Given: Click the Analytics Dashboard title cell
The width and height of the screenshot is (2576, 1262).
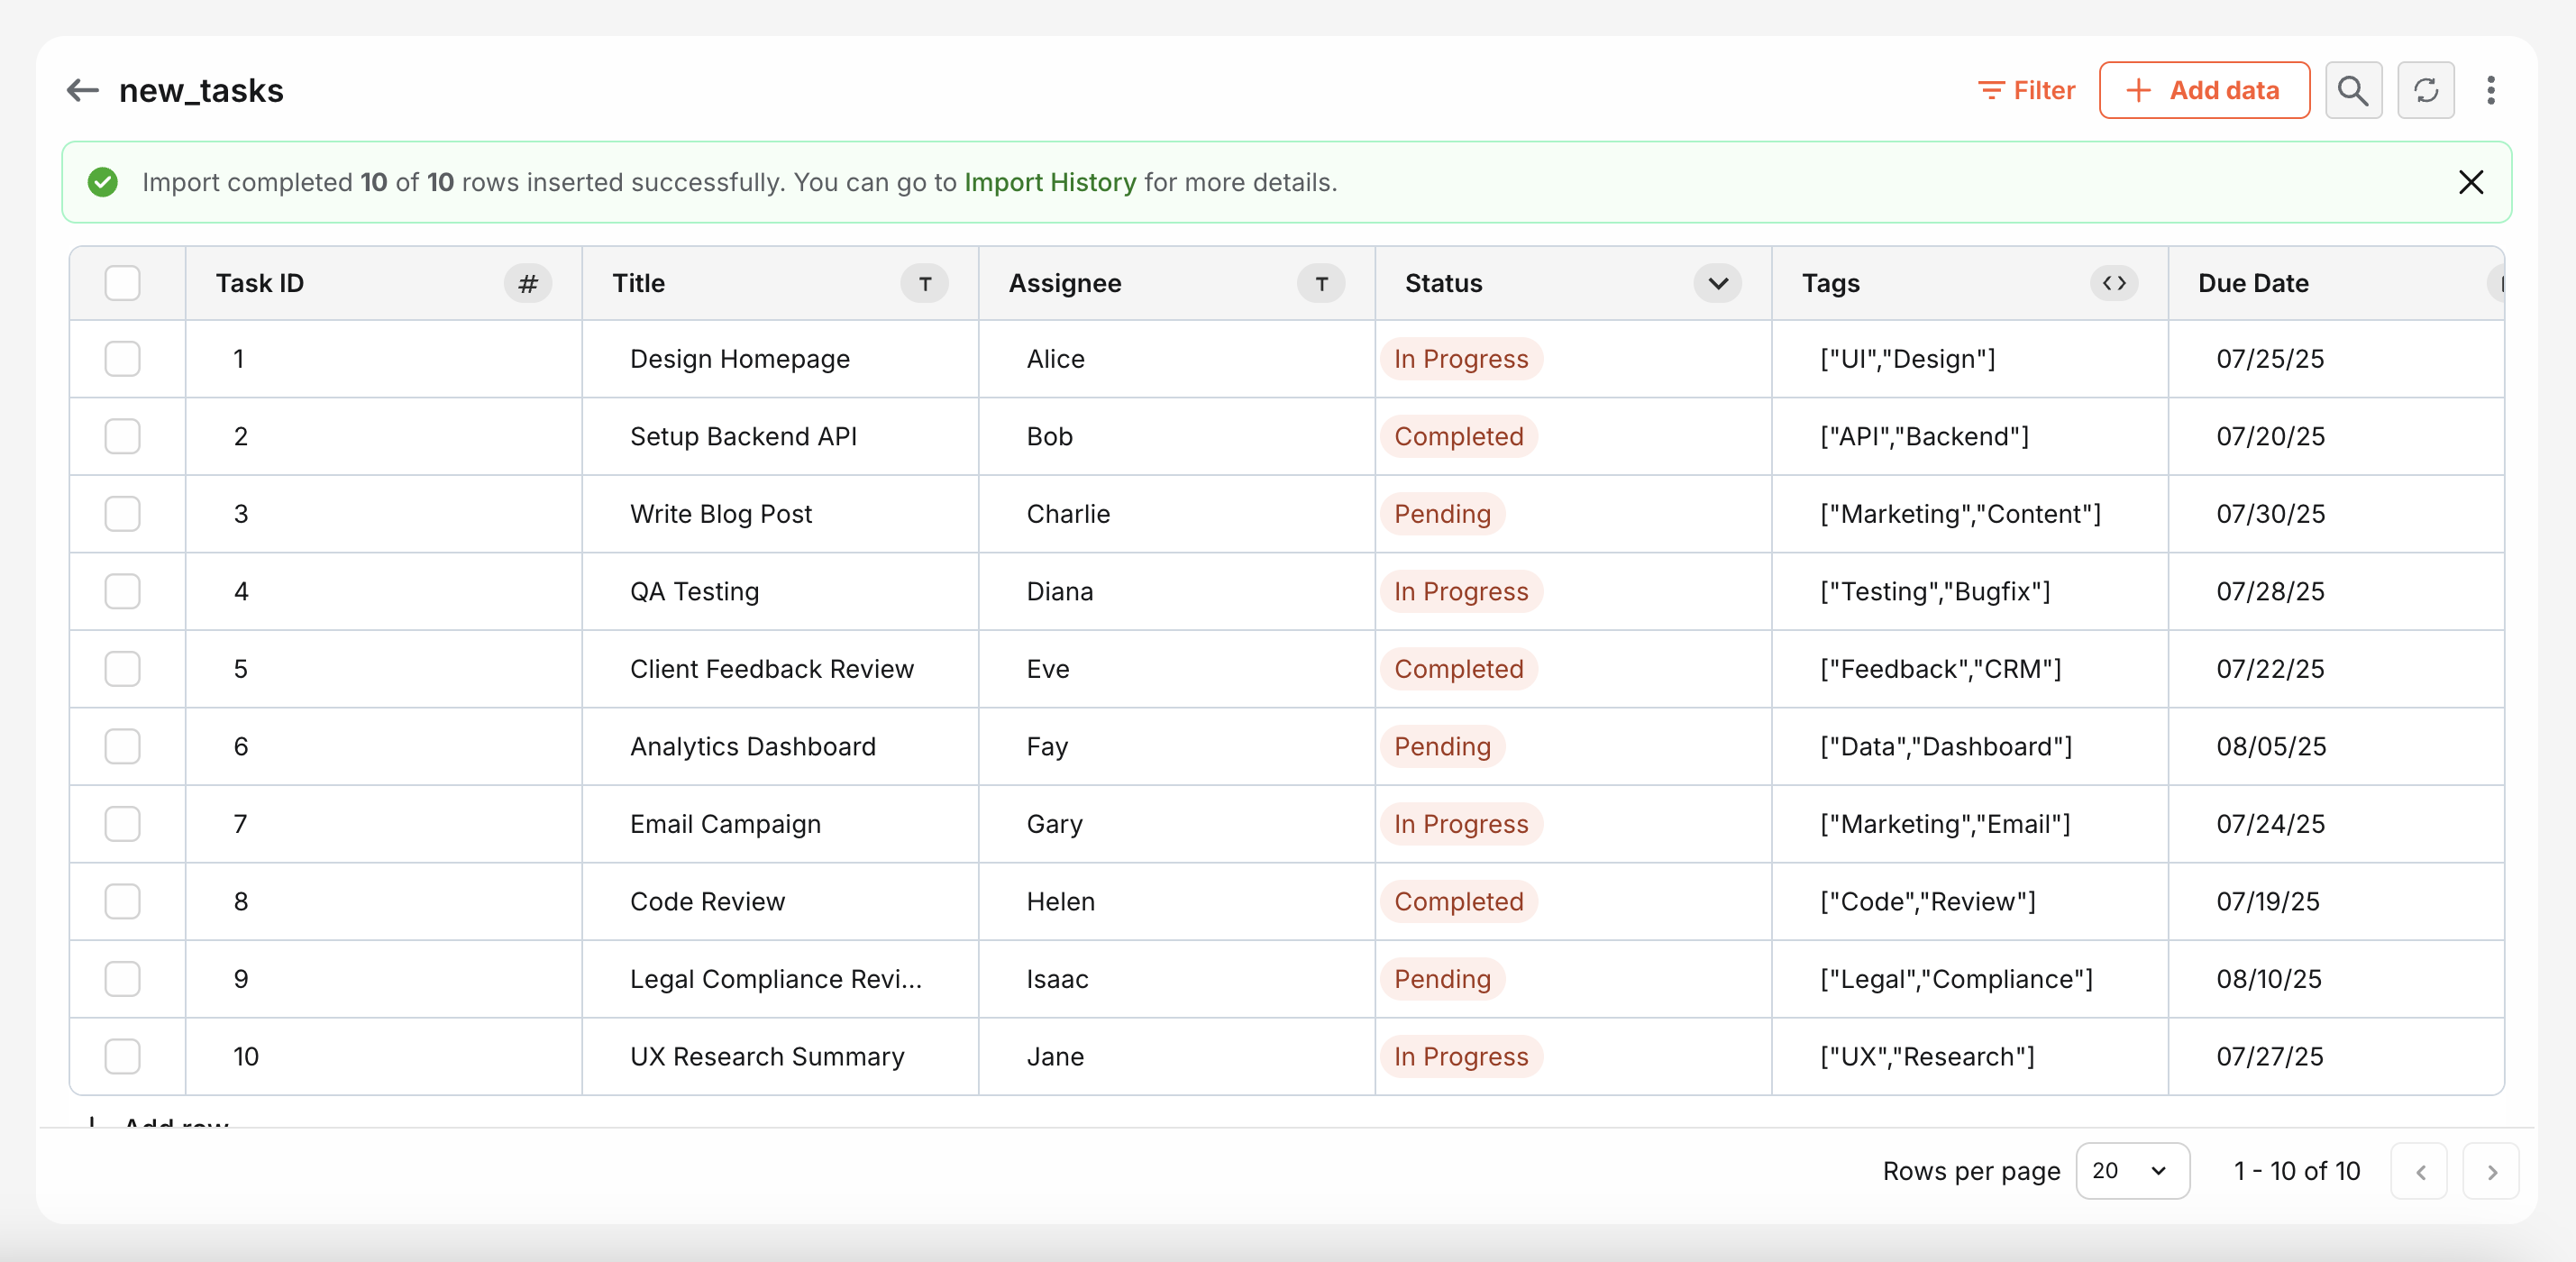Looking at the screenshot, I should point(780,746).
